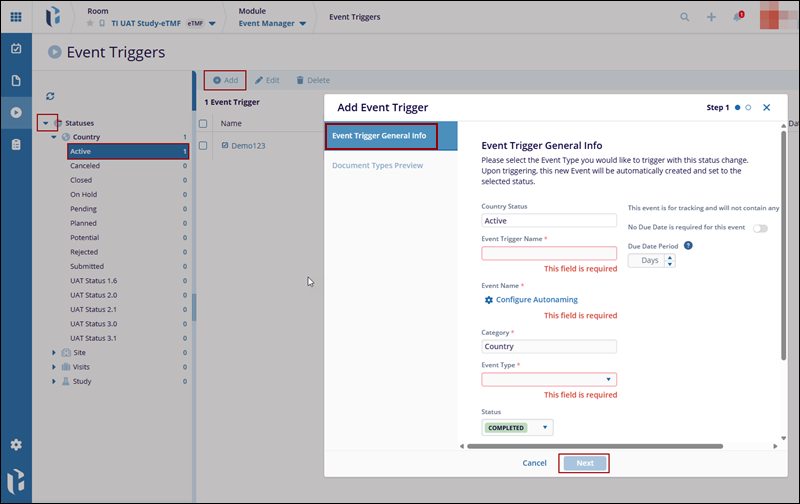Open the tasks calendar-check sidebar icon
This screenshot has width=800, height=504.
point(16,48)
